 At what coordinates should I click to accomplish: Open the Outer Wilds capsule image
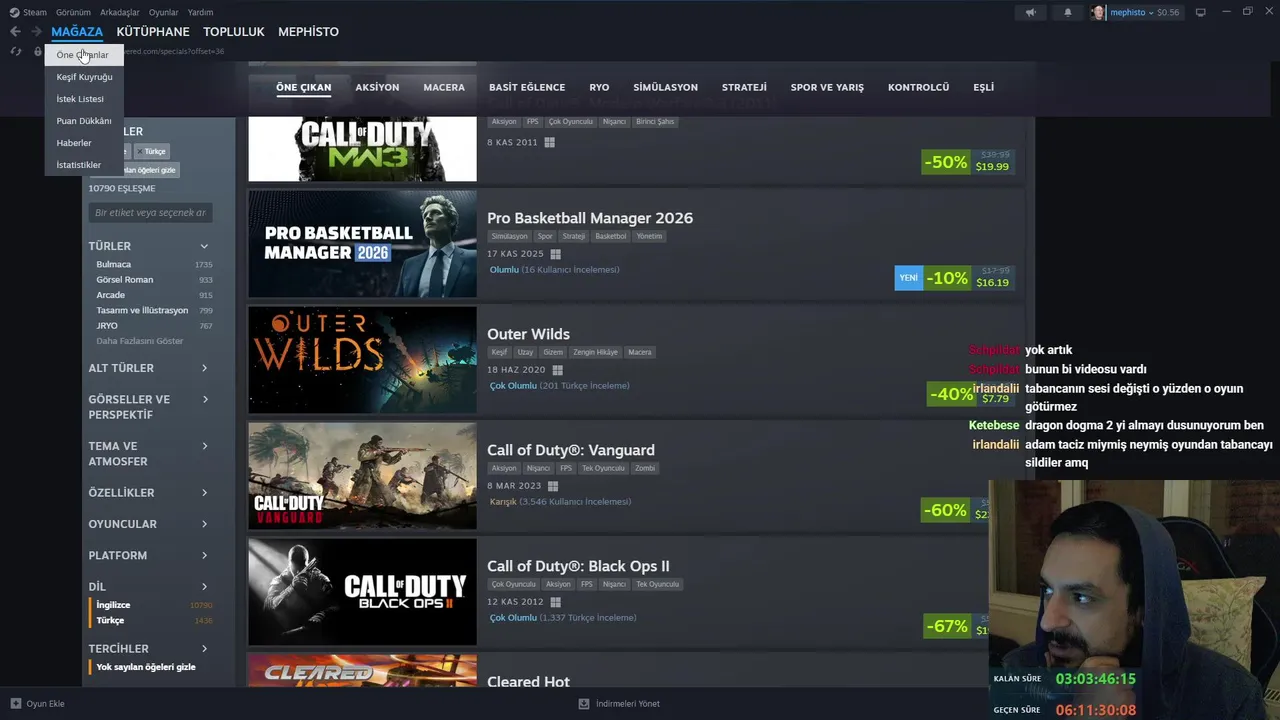tap(363, 360)
